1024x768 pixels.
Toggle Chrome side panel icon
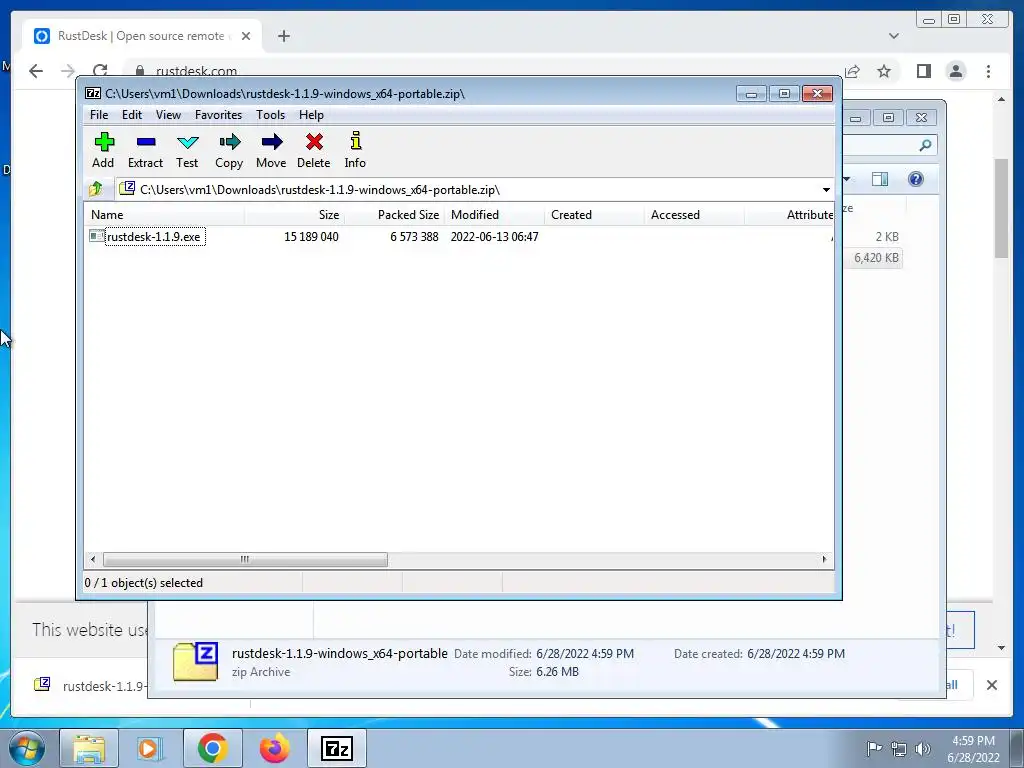tap(923, 71)
